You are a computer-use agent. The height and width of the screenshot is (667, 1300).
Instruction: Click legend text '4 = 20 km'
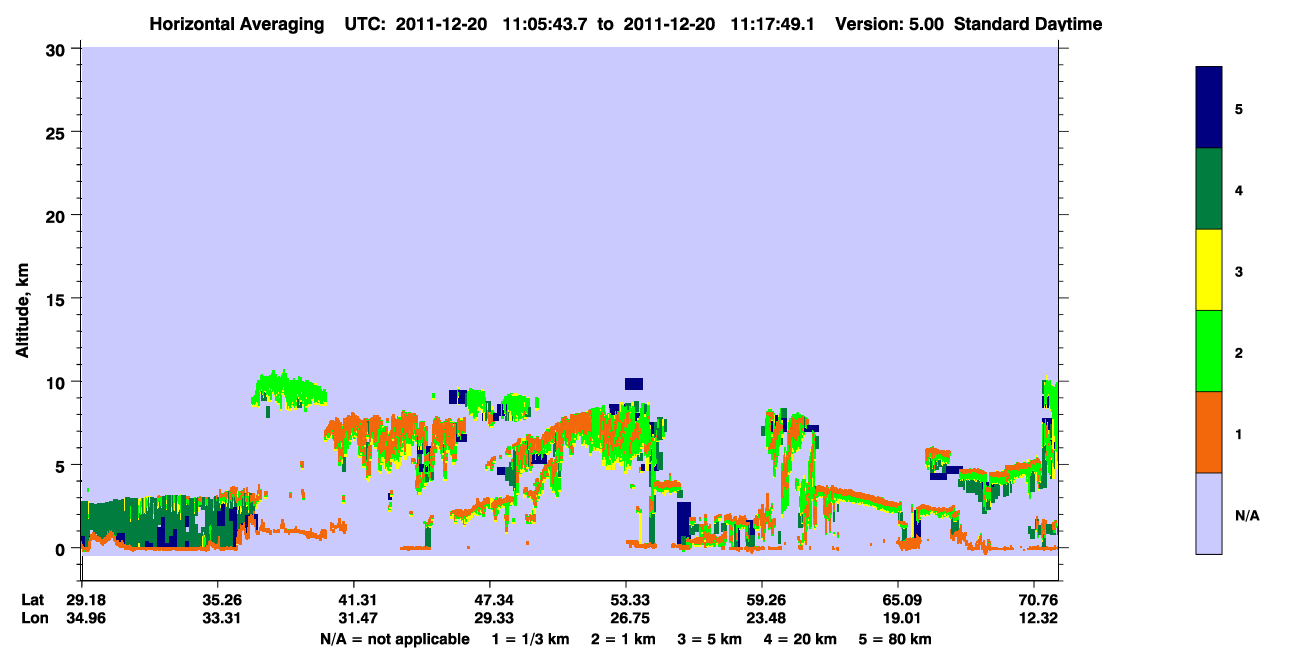click(x=801, y=639)
